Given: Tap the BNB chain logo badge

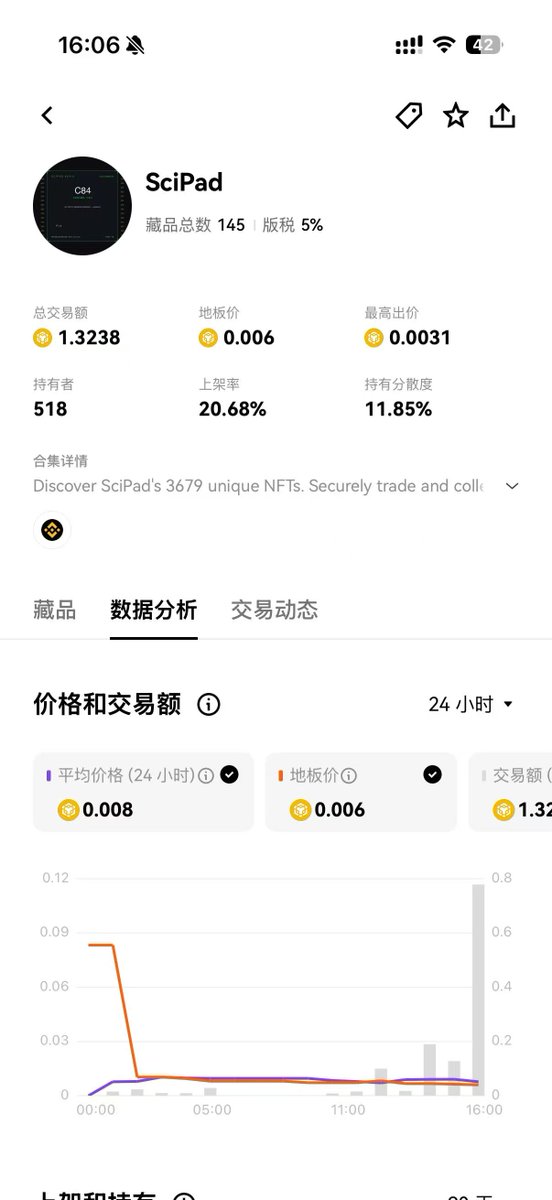Looking at the screenshot, I should point(52,530).
